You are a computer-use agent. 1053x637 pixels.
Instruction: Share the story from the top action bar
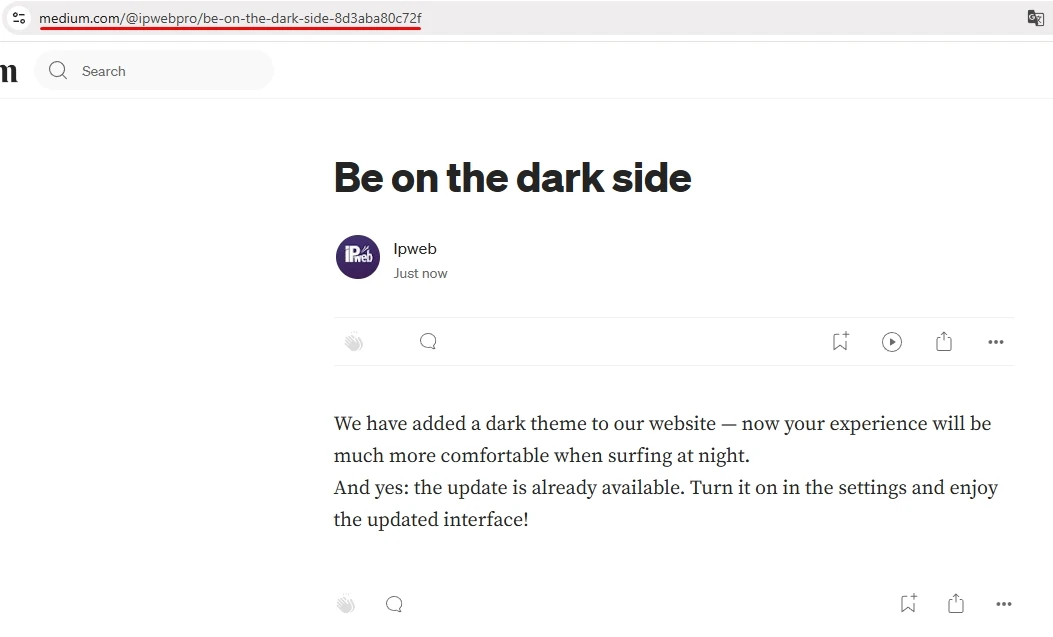pos(944,342)
